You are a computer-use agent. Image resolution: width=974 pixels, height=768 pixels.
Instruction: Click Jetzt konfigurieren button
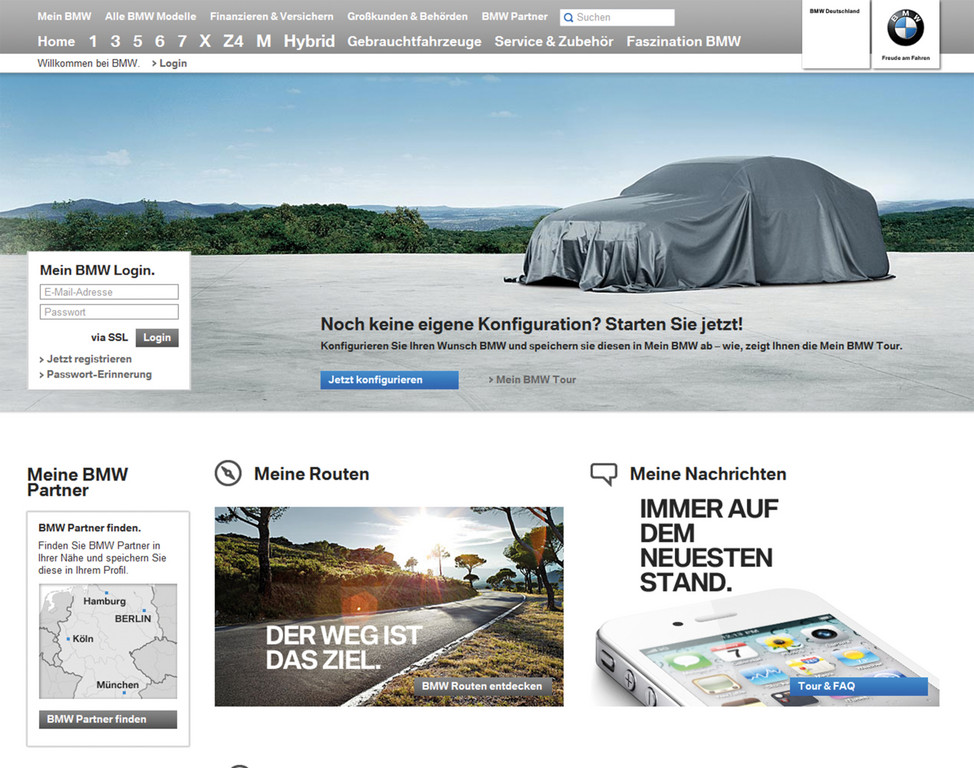point(389,380)
